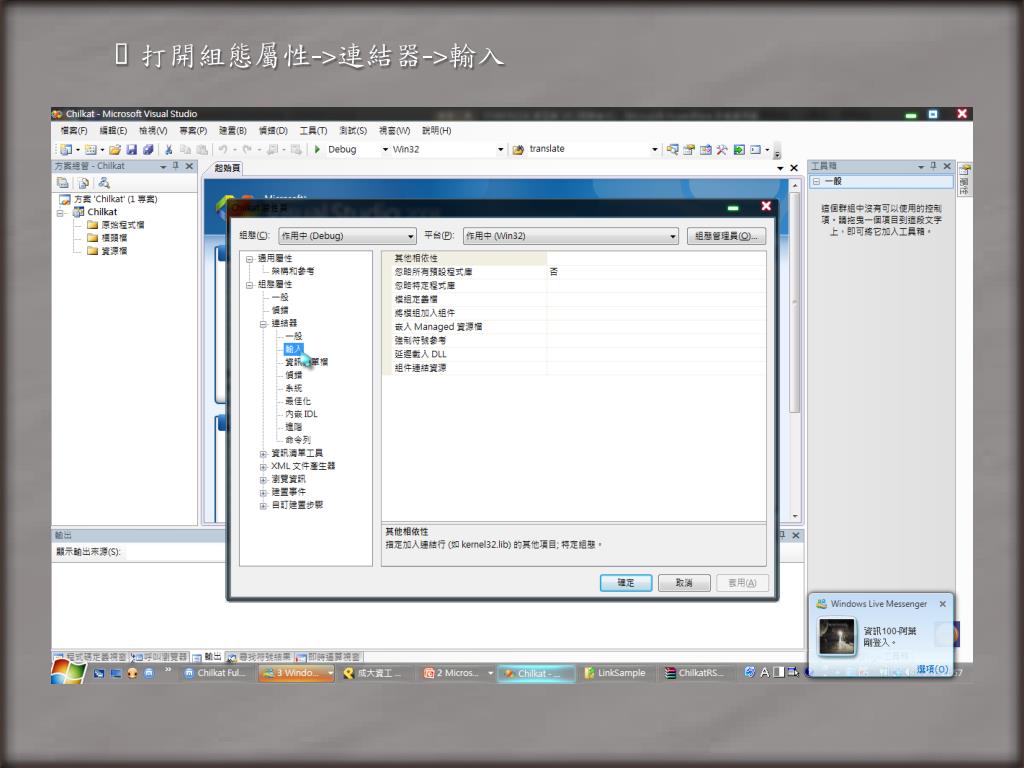The height and width of the screenshot is (768, 1024).
Task: Open Solution Explorer from the main toolbar icon
Action: tap(672, 150)
